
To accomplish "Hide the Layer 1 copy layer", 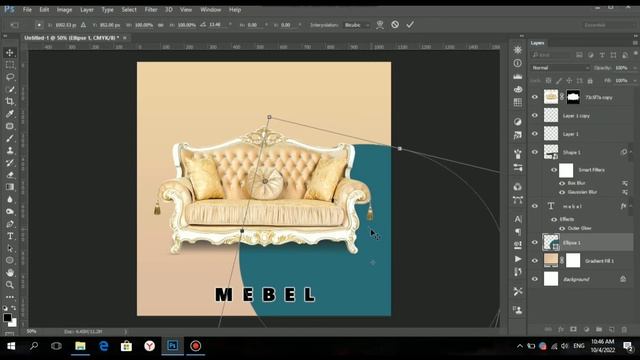I will pos(535,116).
